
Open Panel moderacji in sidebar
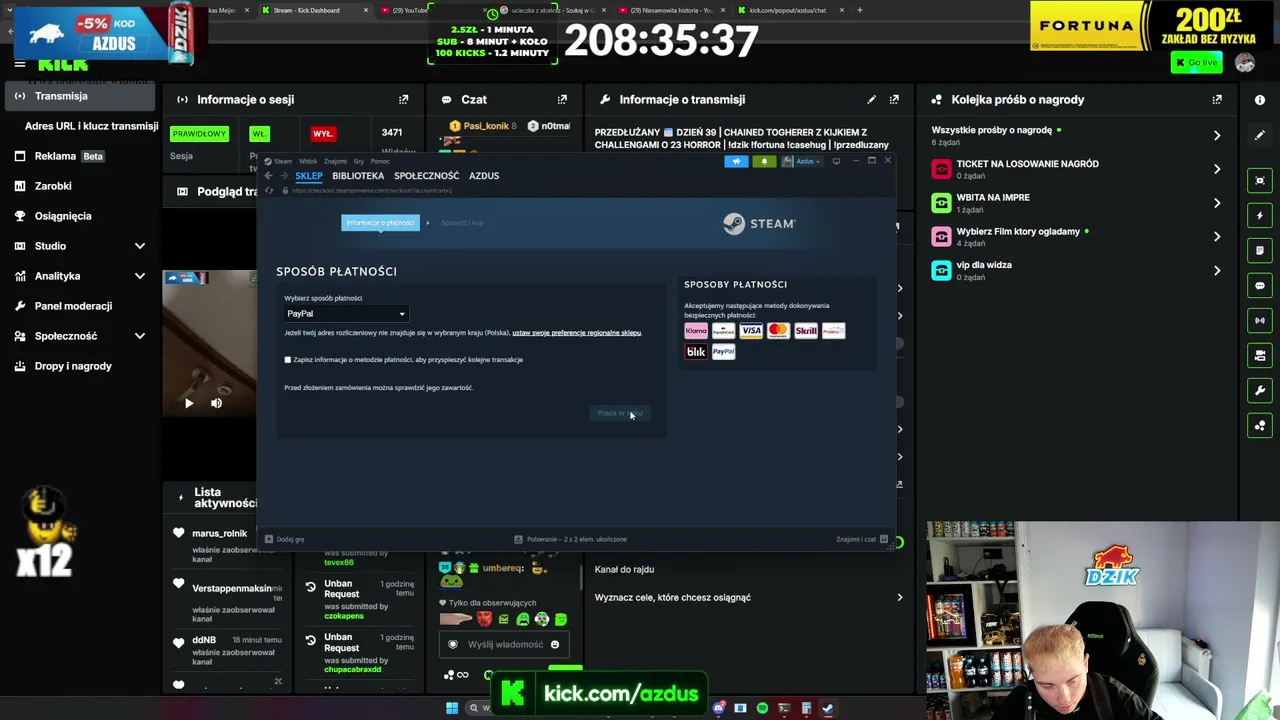pos(73,306)
